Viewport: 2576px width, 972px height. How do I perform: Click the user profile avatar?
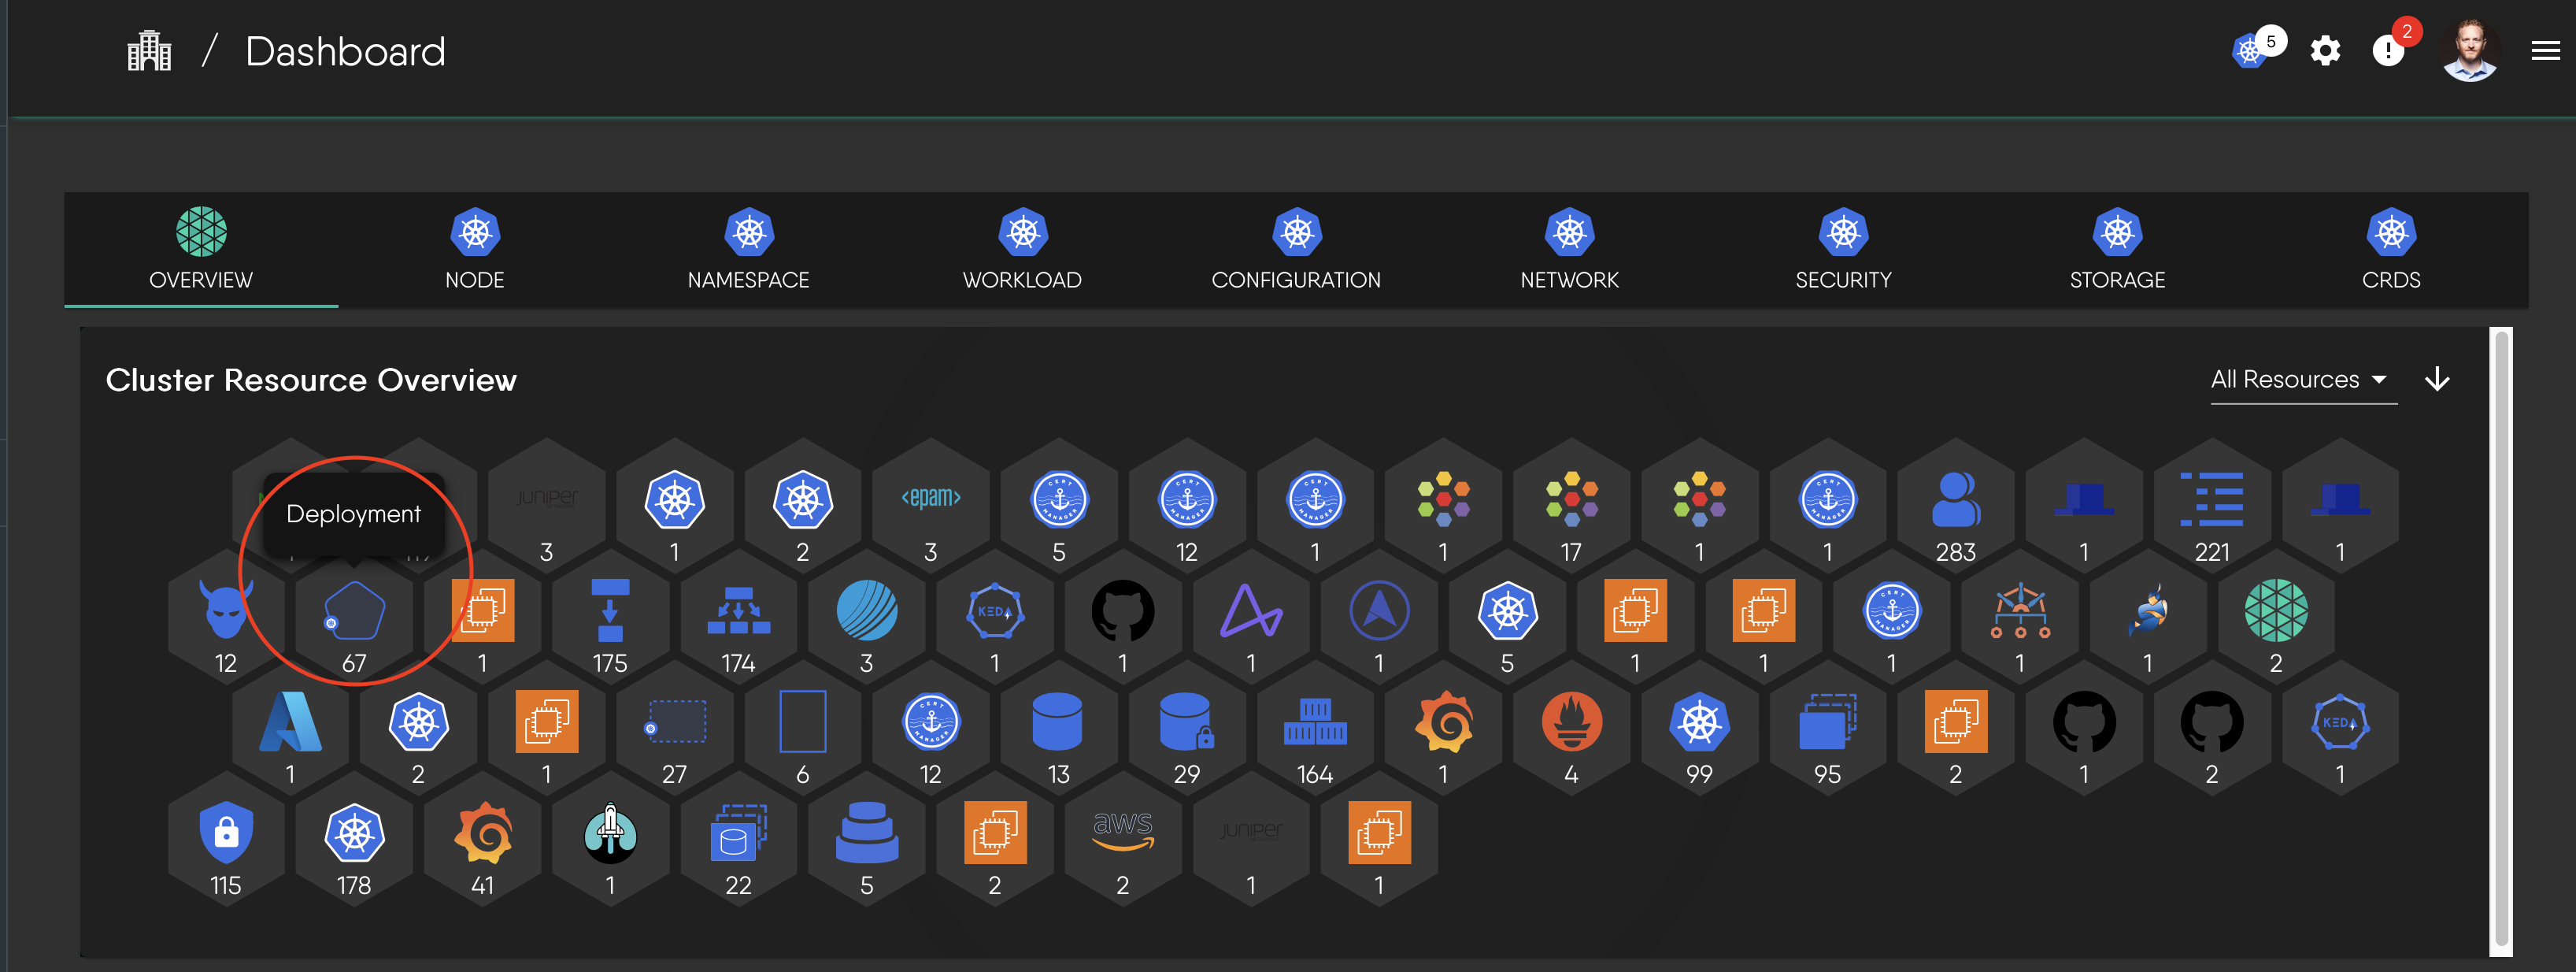point(2470,51)
